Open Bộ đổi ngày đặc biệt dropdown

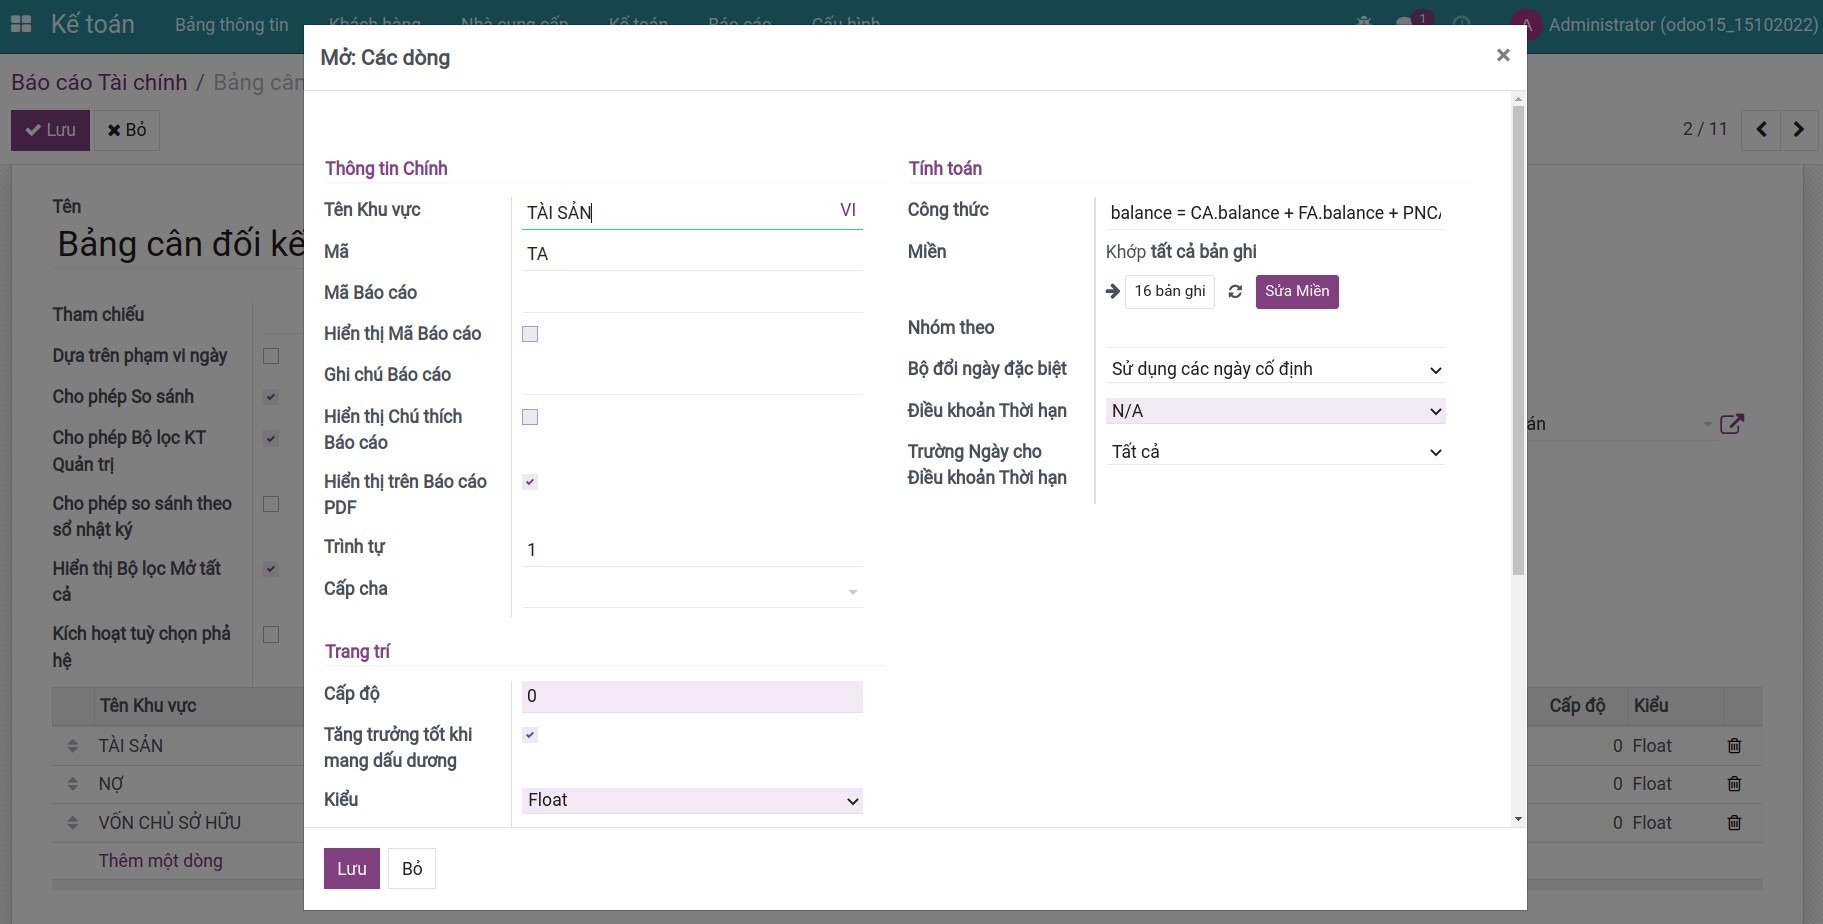1275,369
